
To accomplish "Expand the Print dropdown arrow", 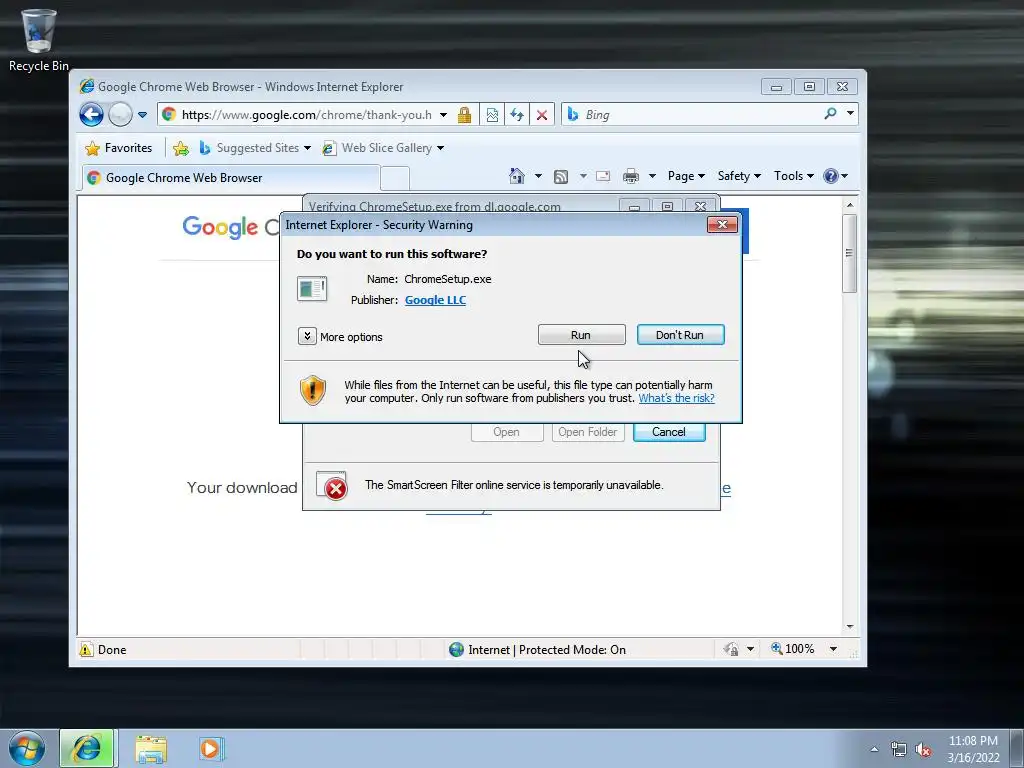I will (x=652, y=176).
